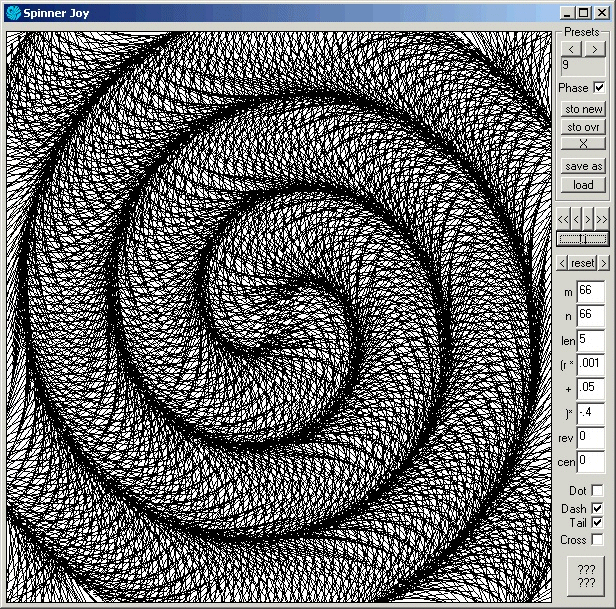Image resolution: width=616 pixels, height=609 pixels.
Task: Uncheck the Dash checkbox
Action: click(x=597, y=508)
